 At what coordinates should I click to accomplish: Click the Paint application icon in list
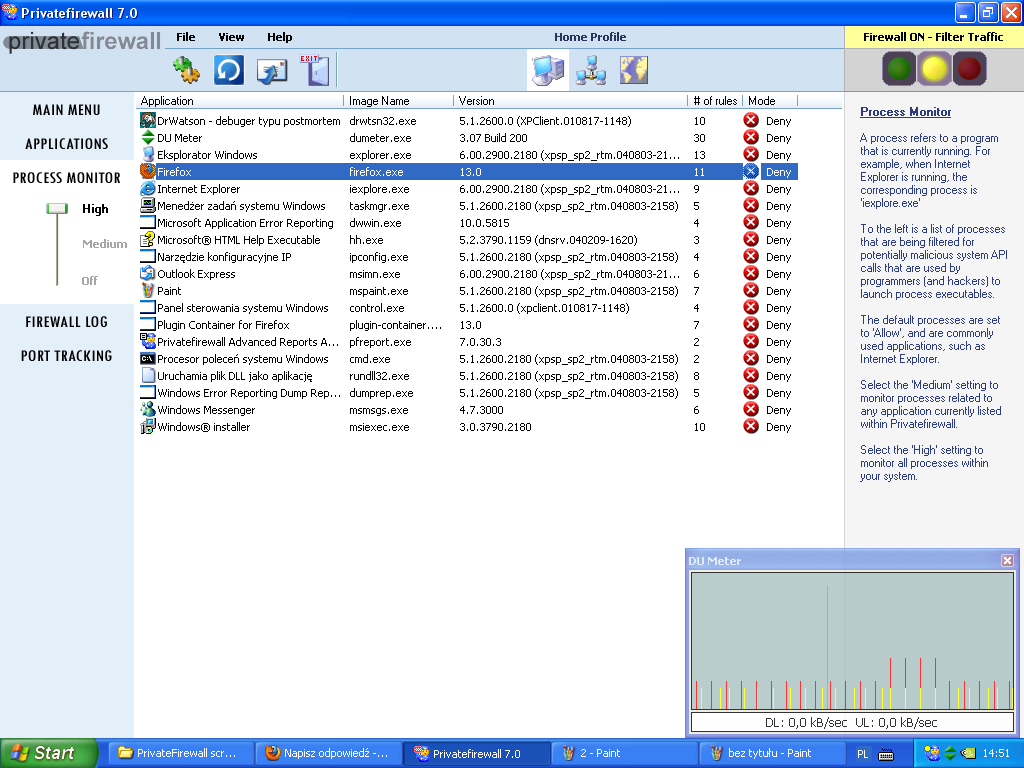click(148, 291)
